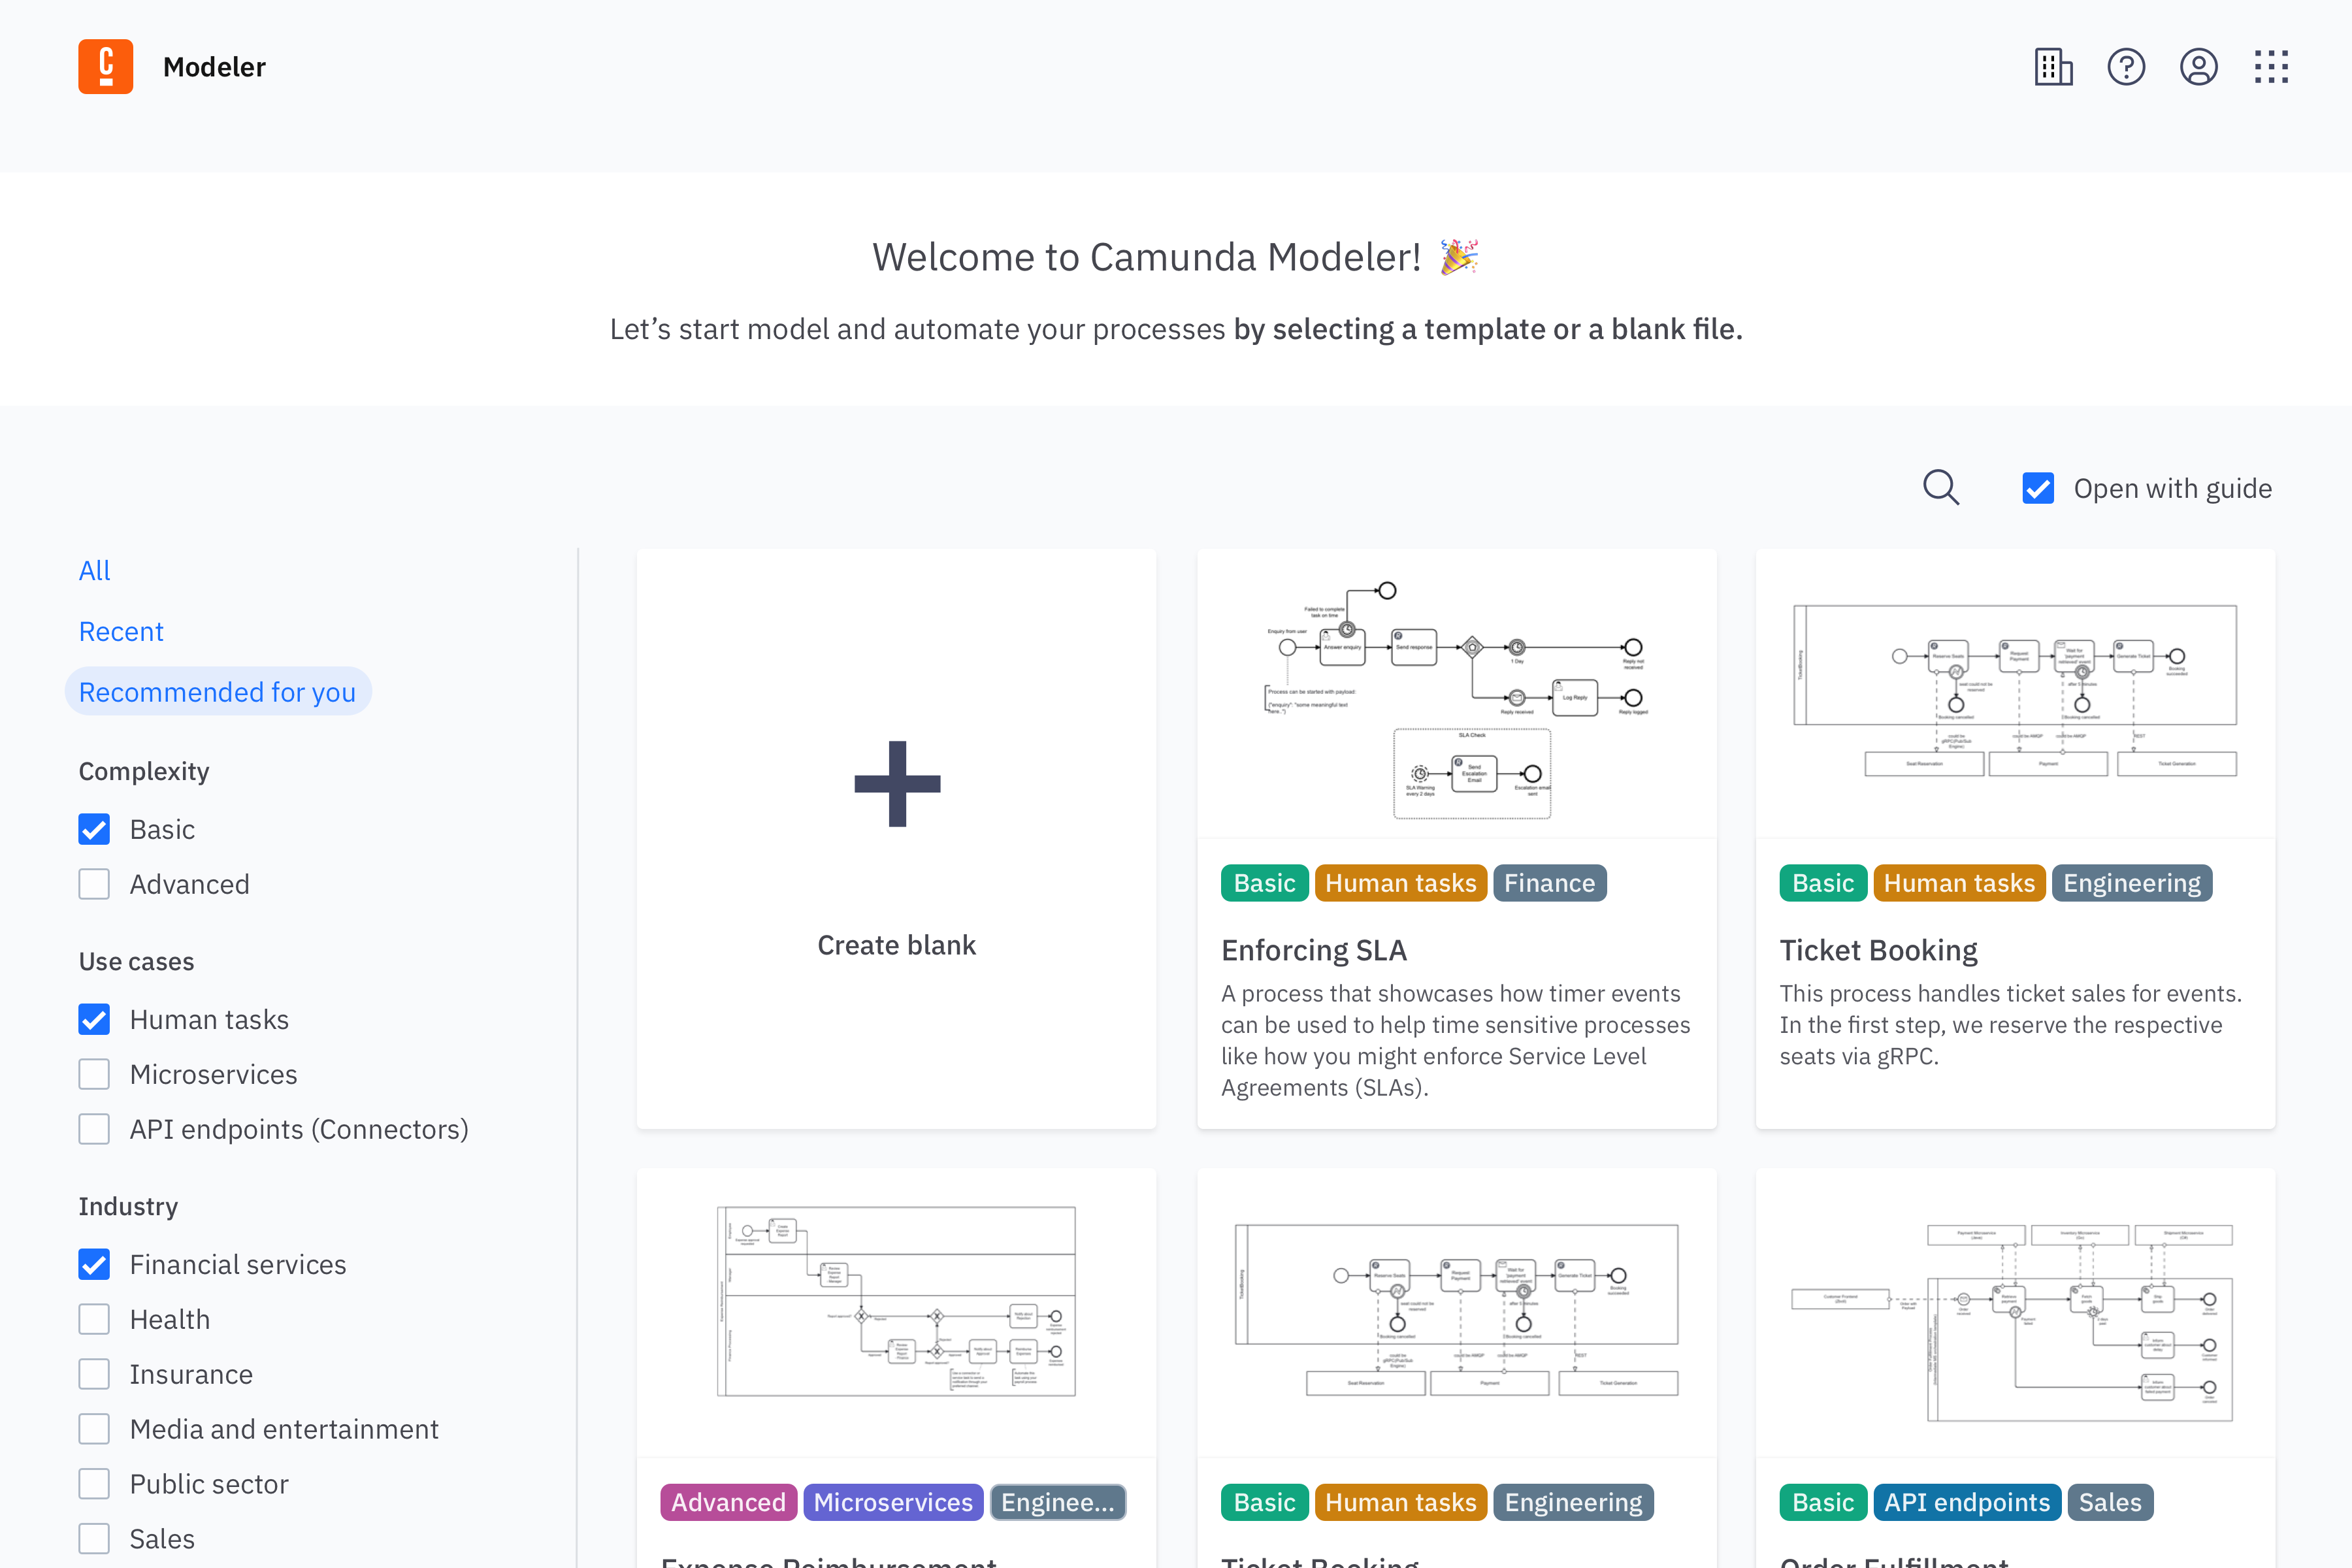Open the user profile icon

2199,67
